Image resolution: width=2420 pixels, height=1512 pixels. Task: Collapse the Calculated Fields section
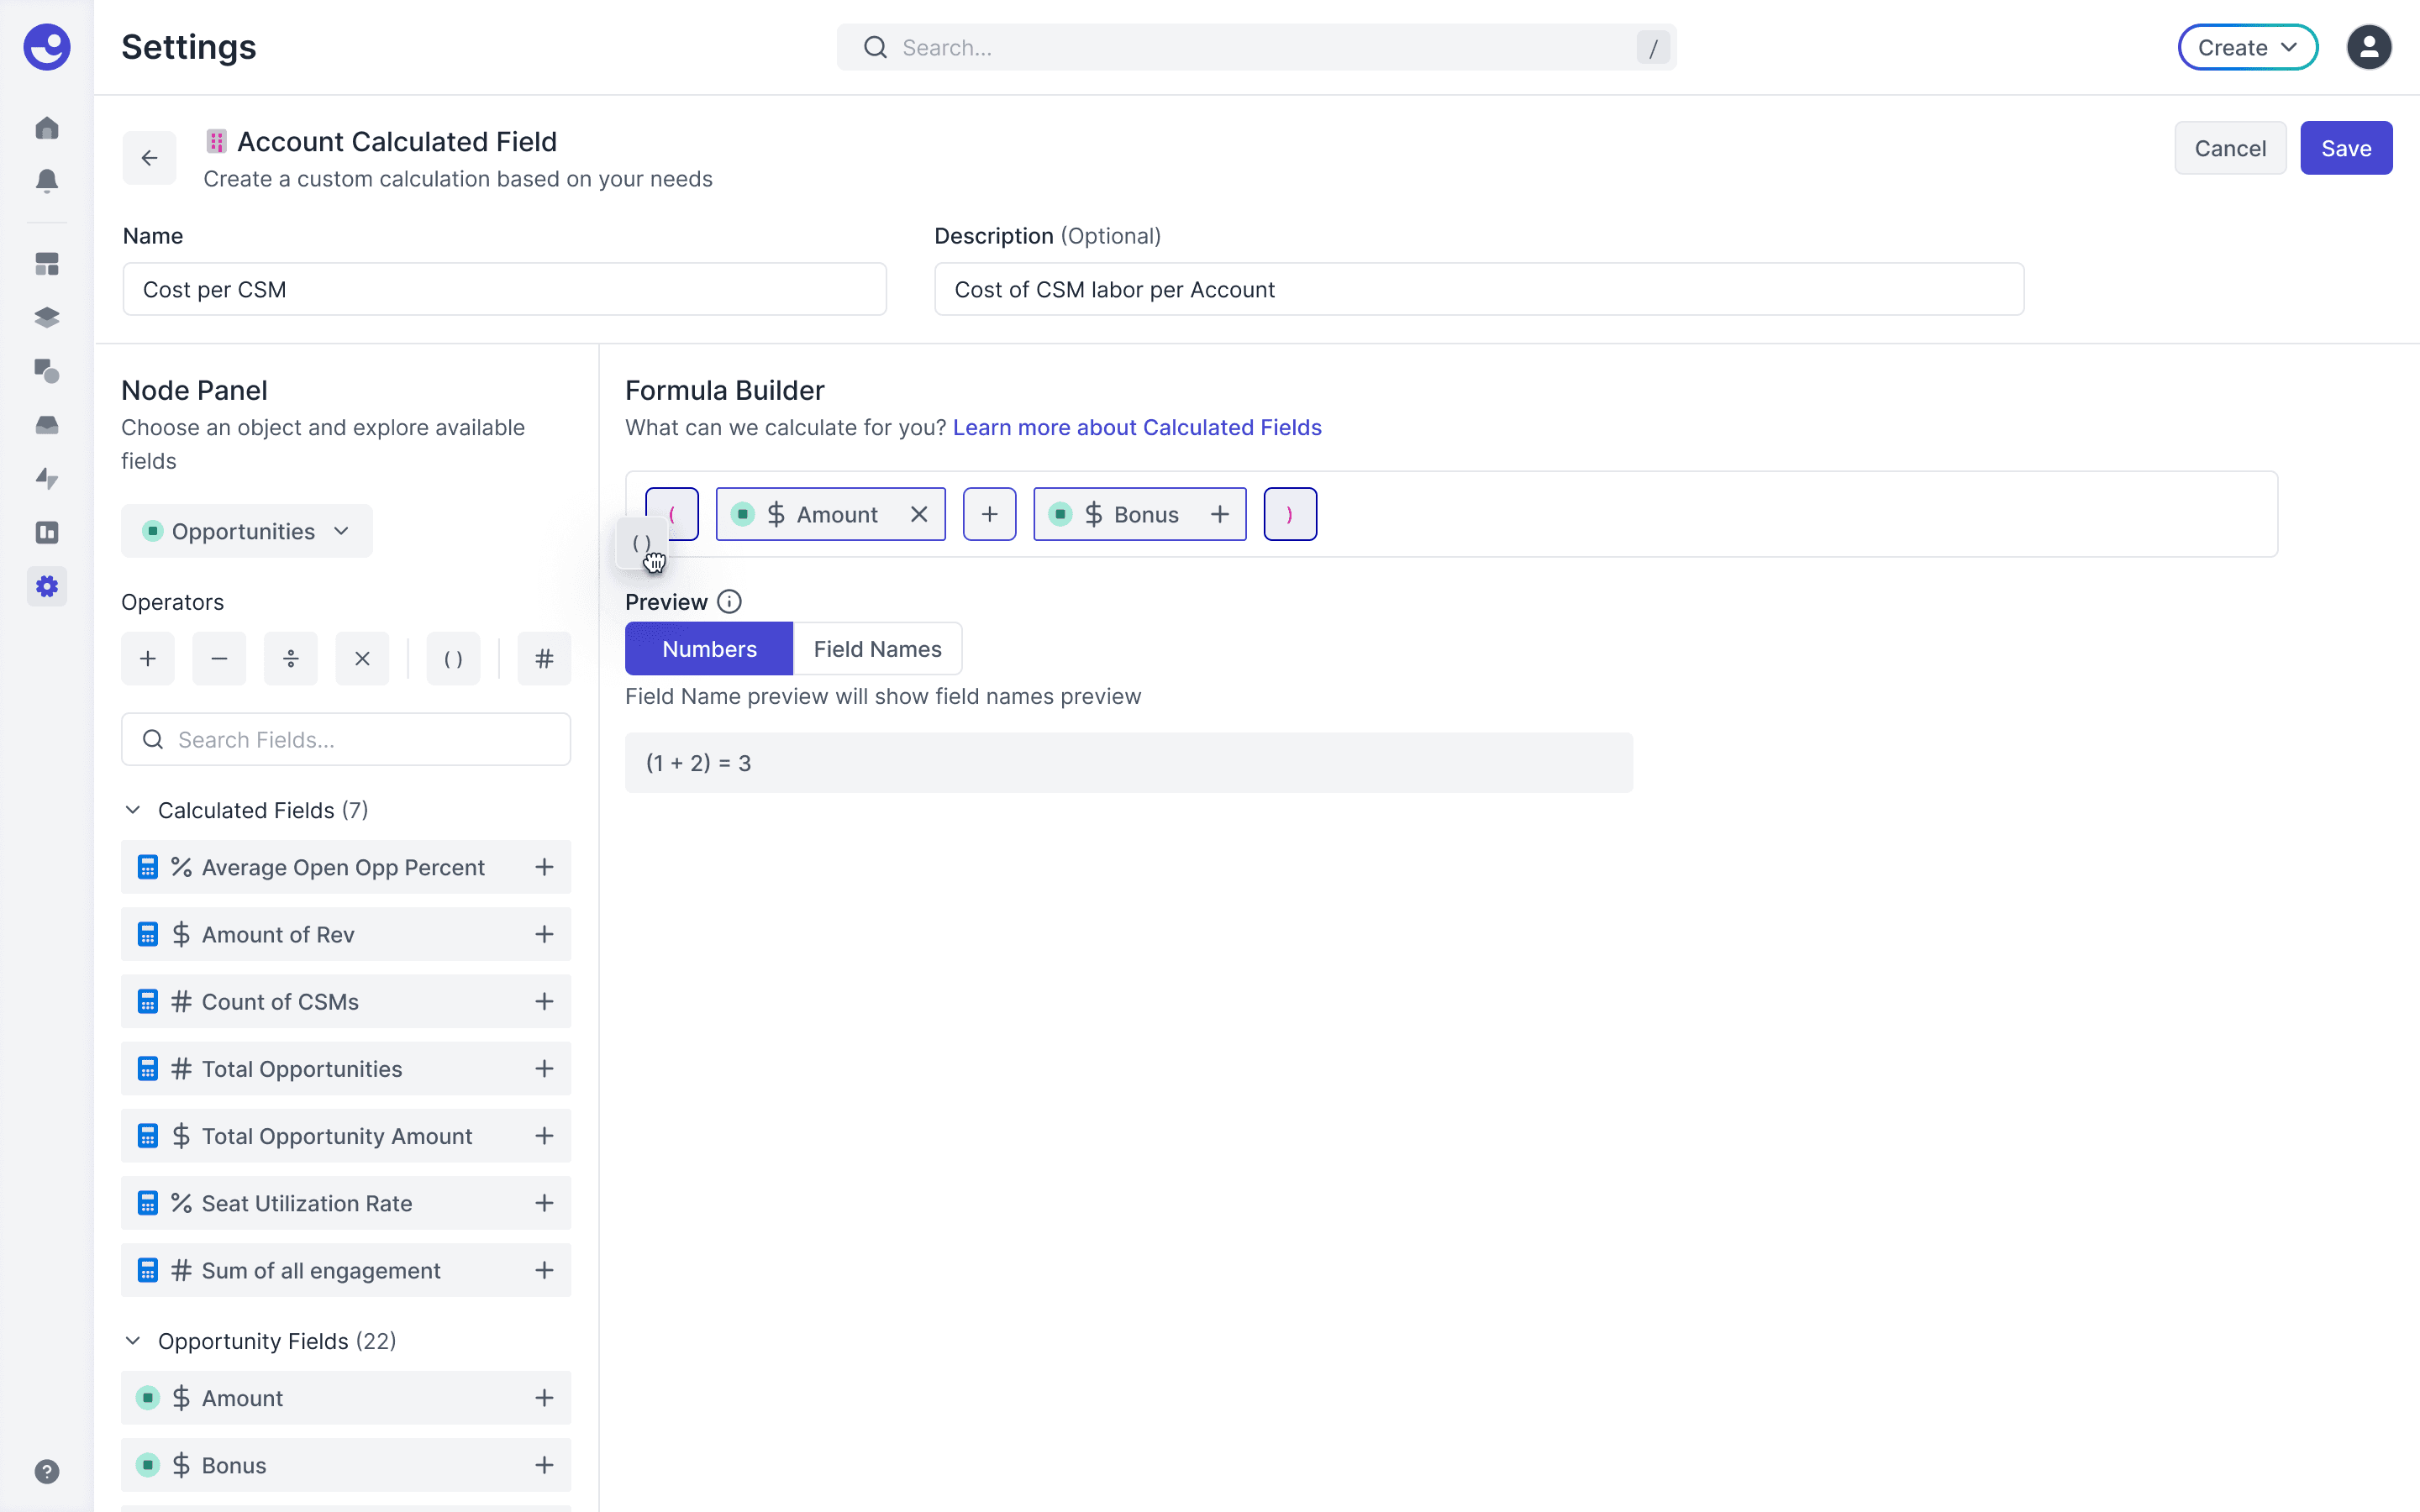point(133,810)
